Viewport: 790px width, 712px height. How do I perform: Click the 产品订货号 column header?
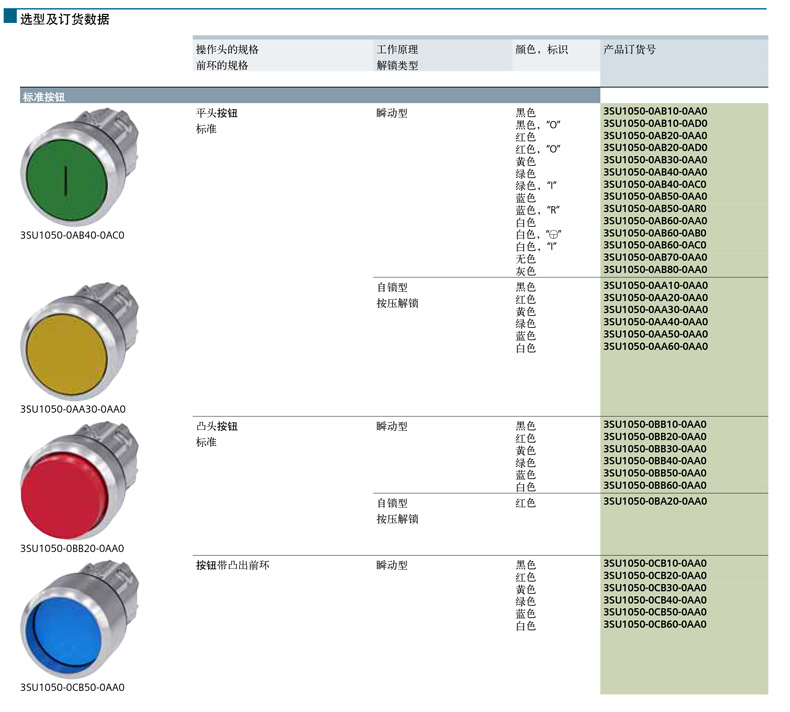[x=630, y=49]
